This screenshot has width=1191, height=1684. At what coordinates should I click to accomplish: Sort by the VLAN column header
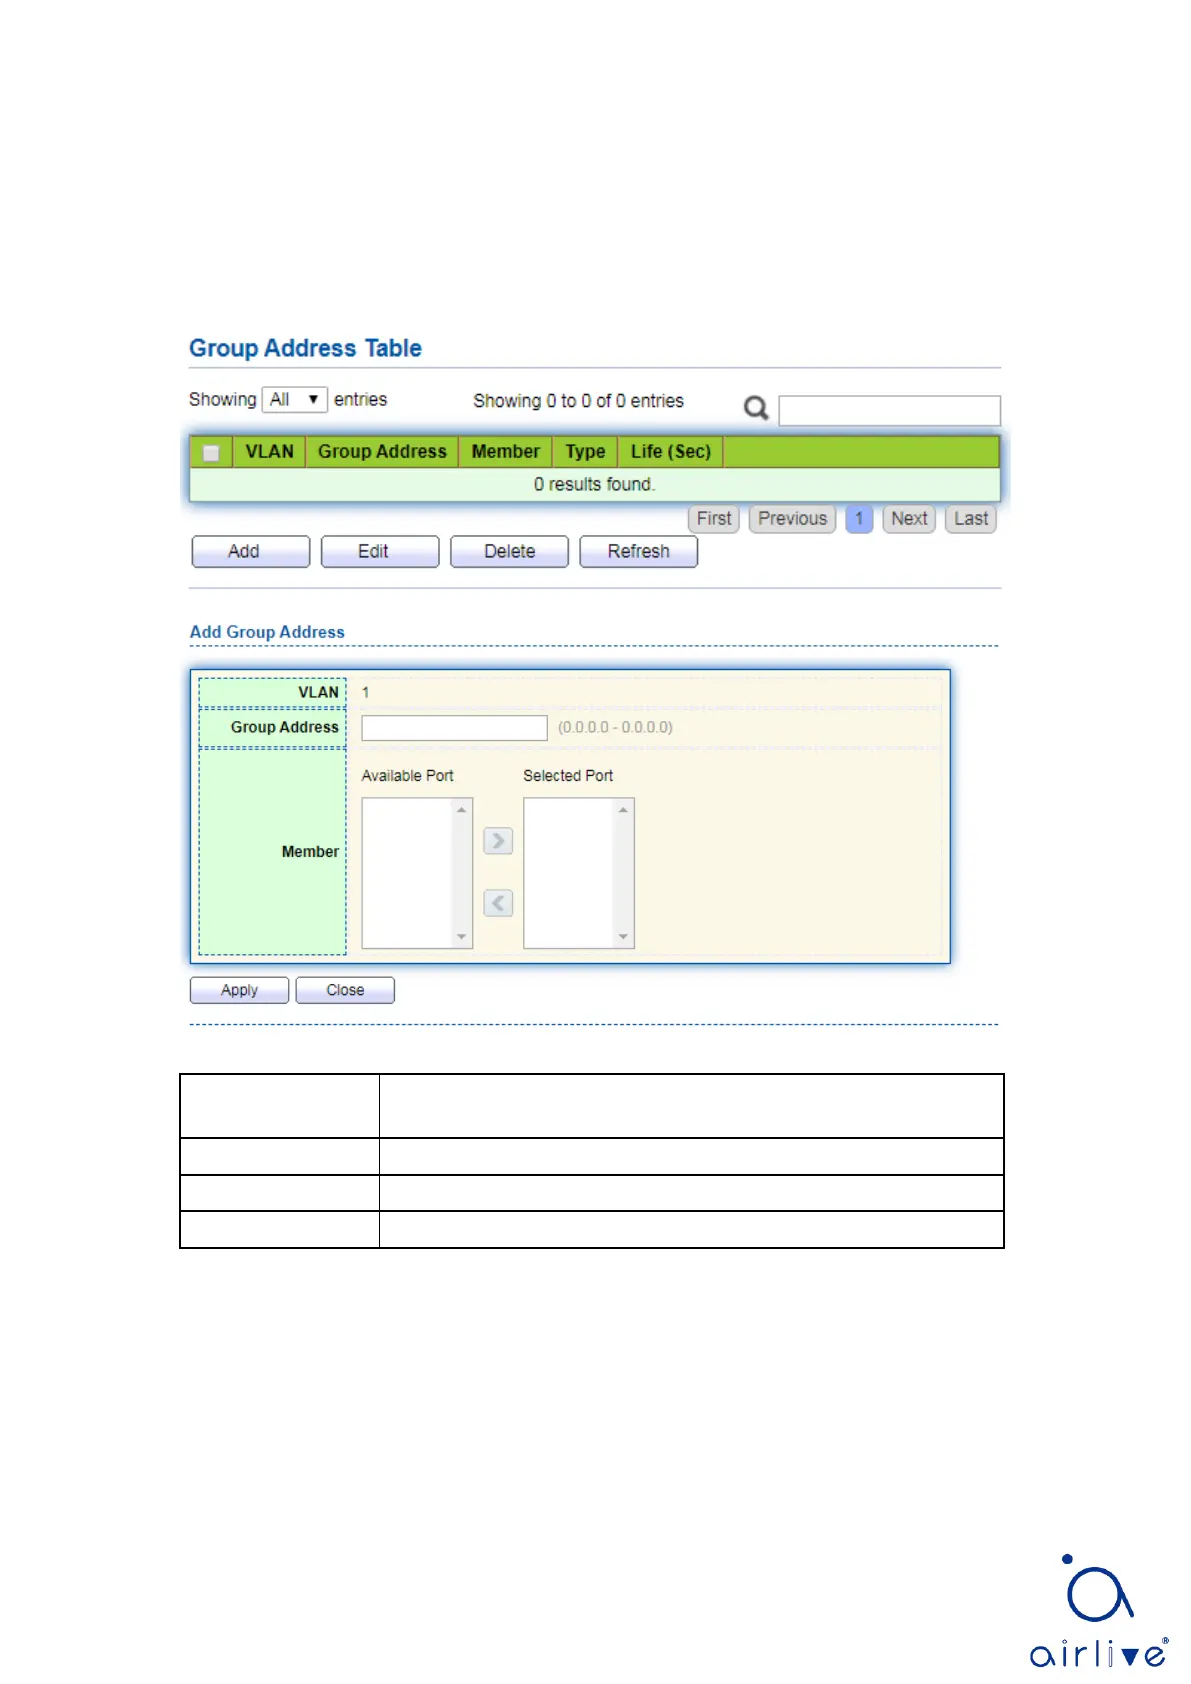[x=269, y=452]
